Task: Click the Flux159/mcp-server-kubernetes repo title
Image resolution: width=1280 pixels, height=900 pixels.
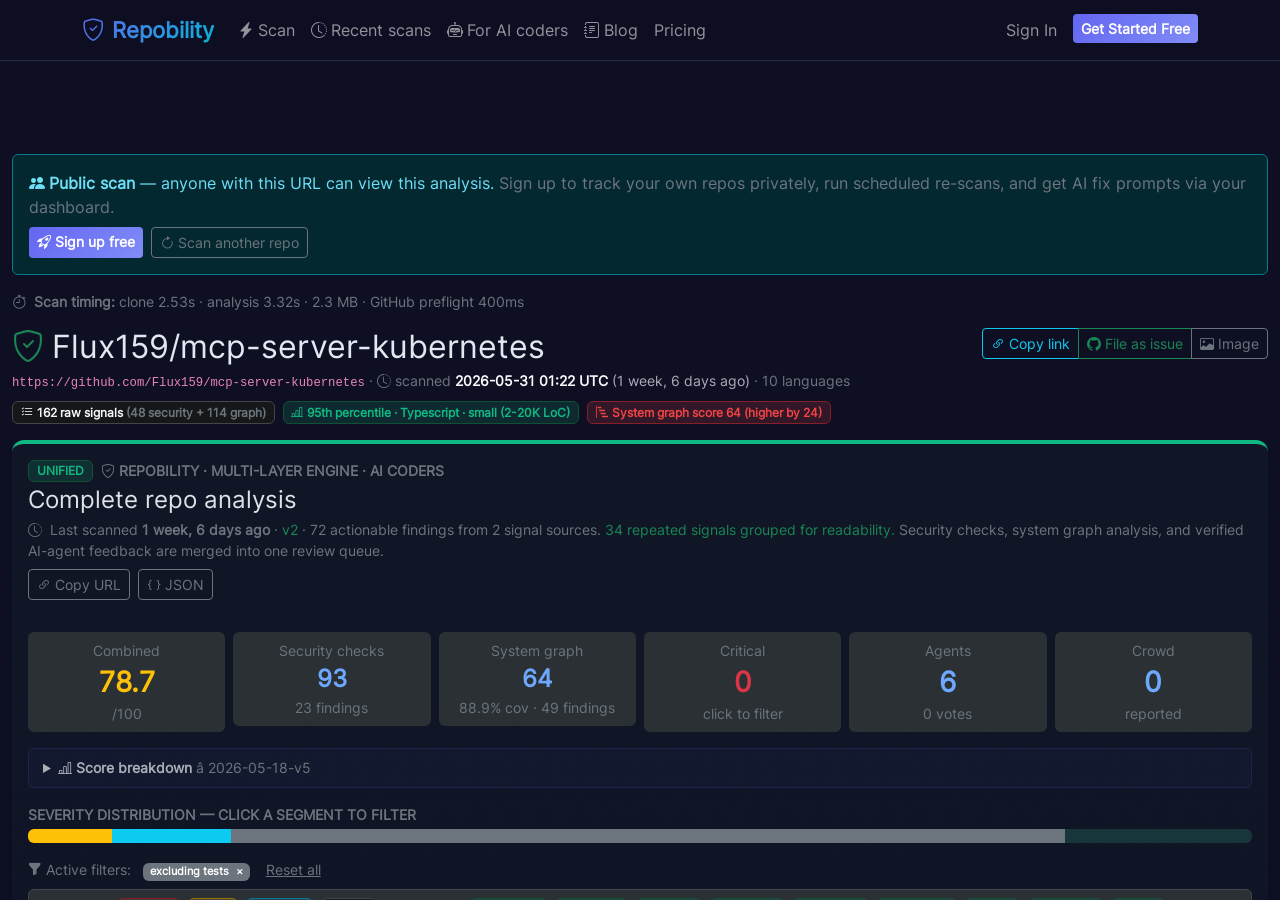Action: (x=298, y=347)
